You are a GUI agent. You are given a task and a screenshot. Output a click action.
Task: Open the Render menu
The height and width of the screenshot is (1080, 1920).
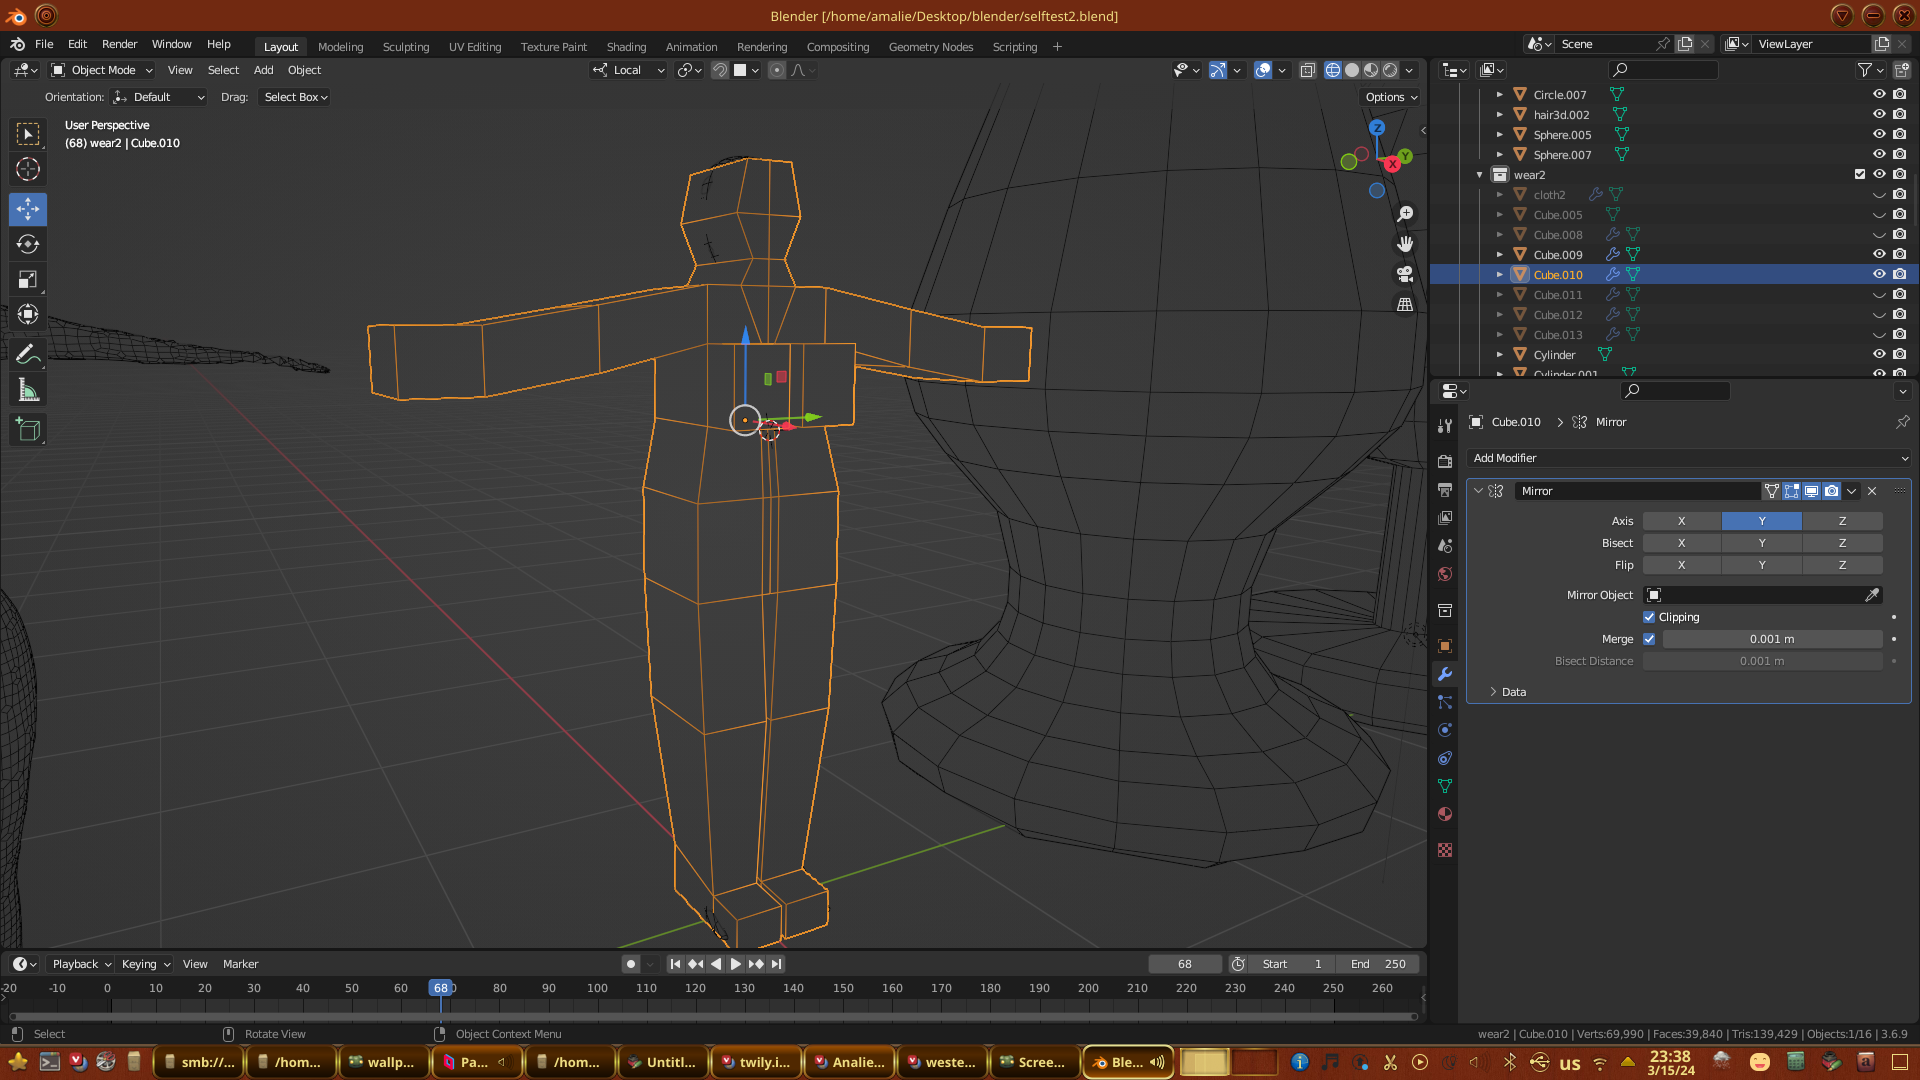[x=119, y=44]
